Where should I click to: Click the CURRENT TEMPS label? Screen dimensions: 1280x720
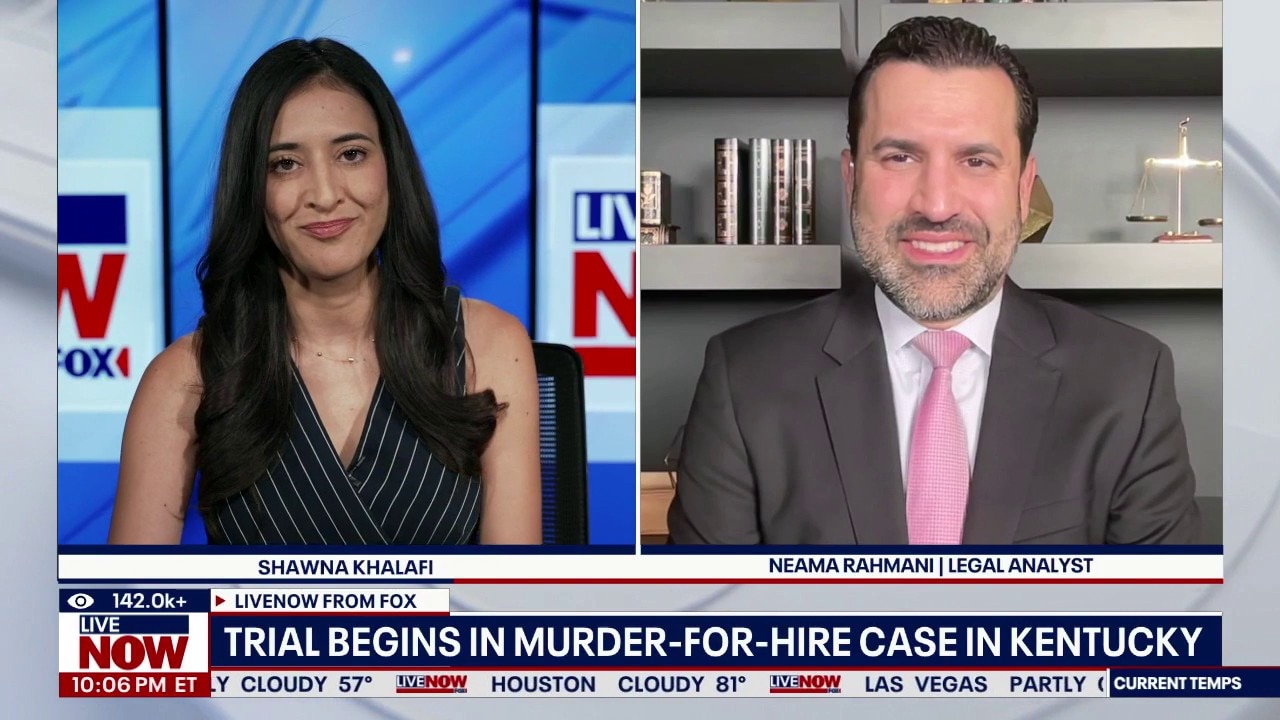coord(1177,684)
